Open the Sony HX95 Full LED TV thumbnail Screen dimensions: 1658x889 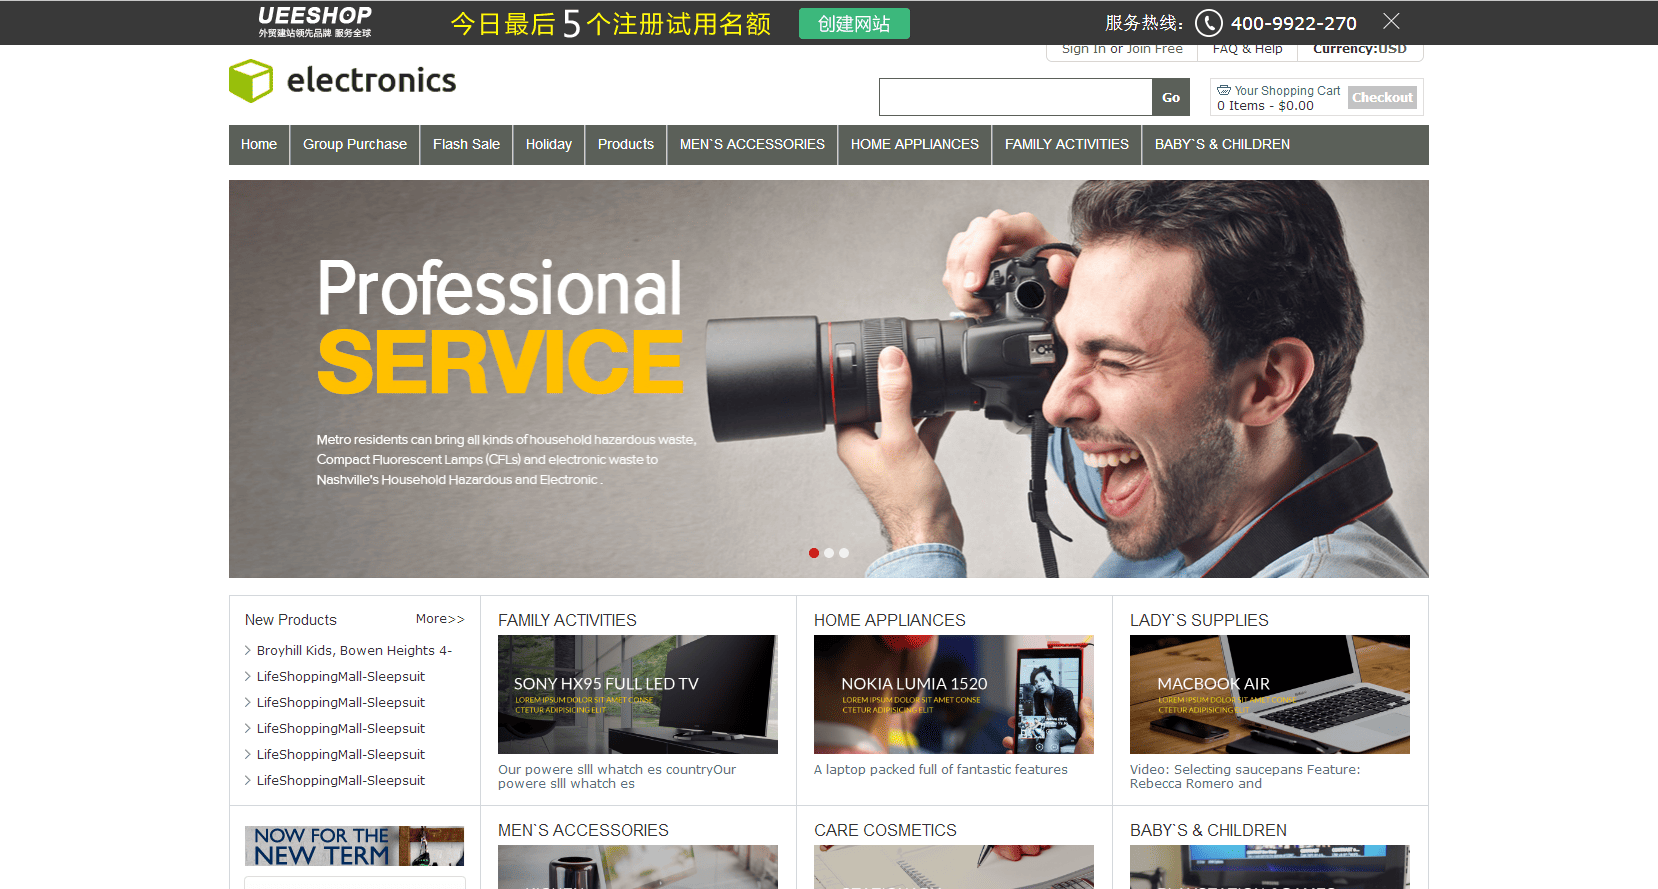click(x=637, y=694)
